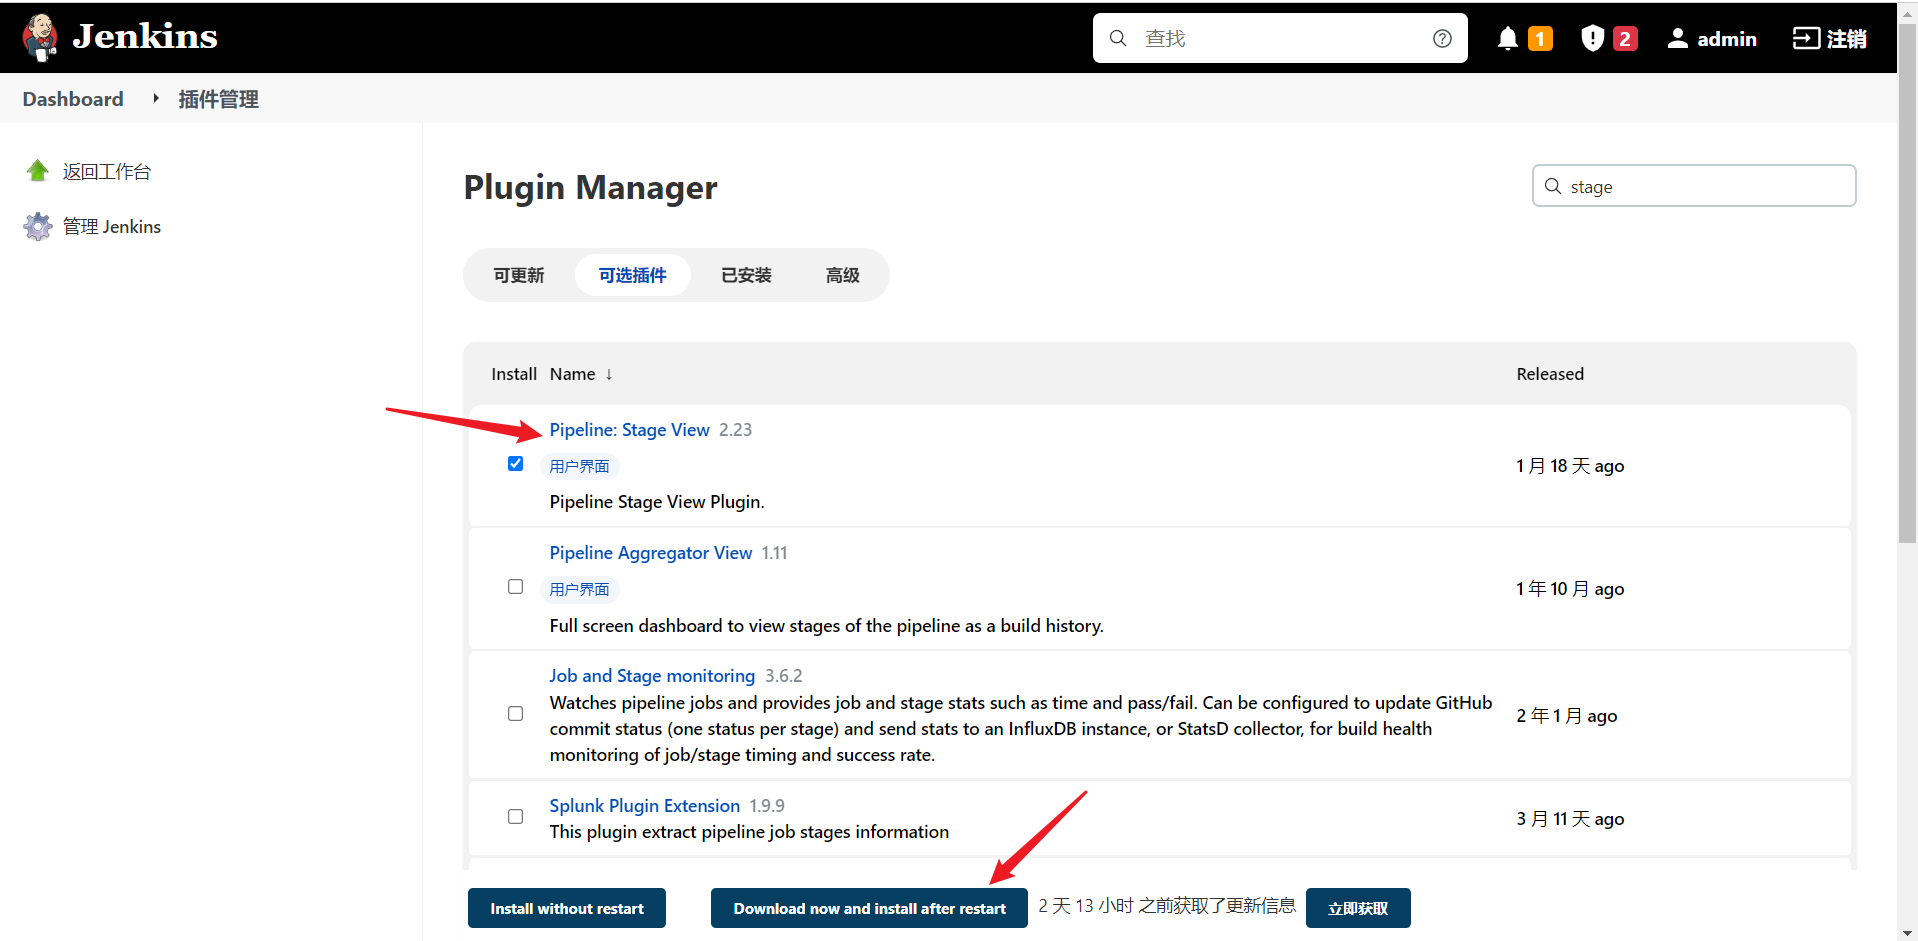The width and height of the screenshot is (1918, 941).
Task: Click the 用户界面 tag under Pipeline Aggregator View
Action: (579, 589)
